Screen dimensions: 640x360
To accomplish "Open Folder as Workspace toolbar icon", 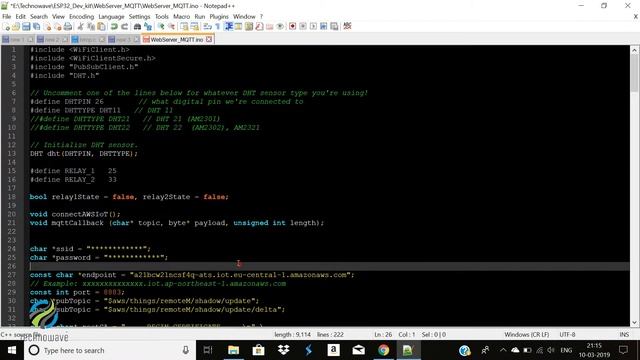I will (269, 27).
